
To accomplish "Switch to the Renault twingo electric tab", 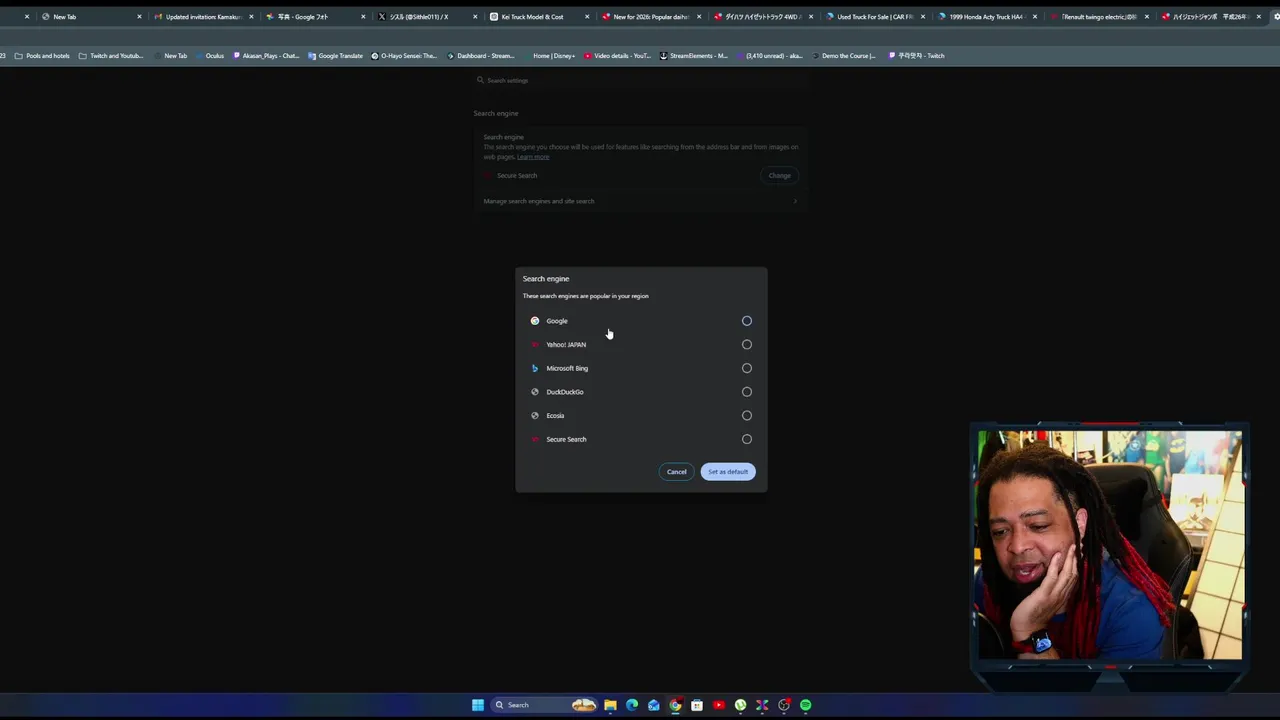I will pyautogui.click(x=1098, y=17).
